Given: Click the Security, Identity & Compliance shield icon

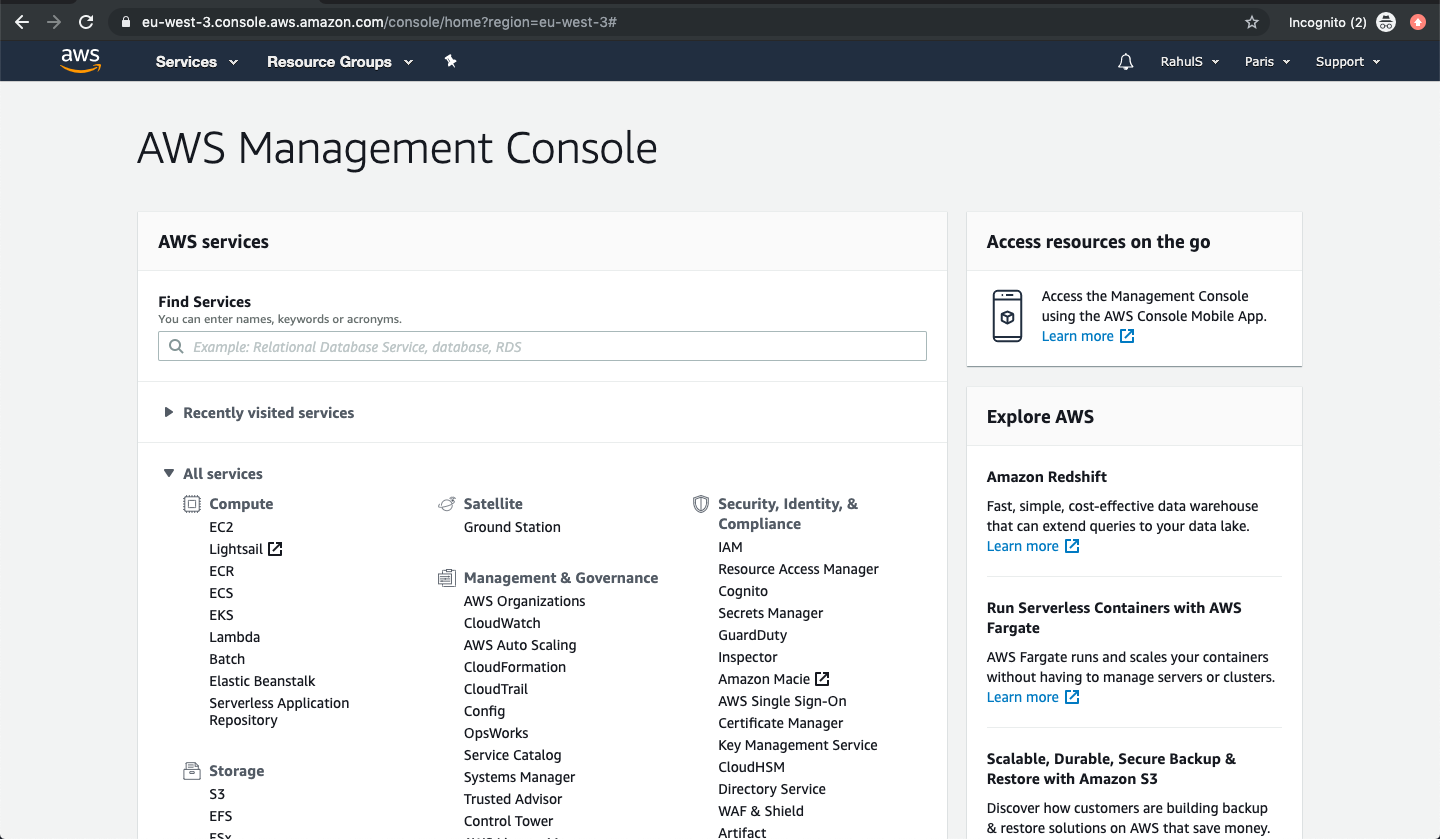Looking at the screenshot, I should 700,504.
